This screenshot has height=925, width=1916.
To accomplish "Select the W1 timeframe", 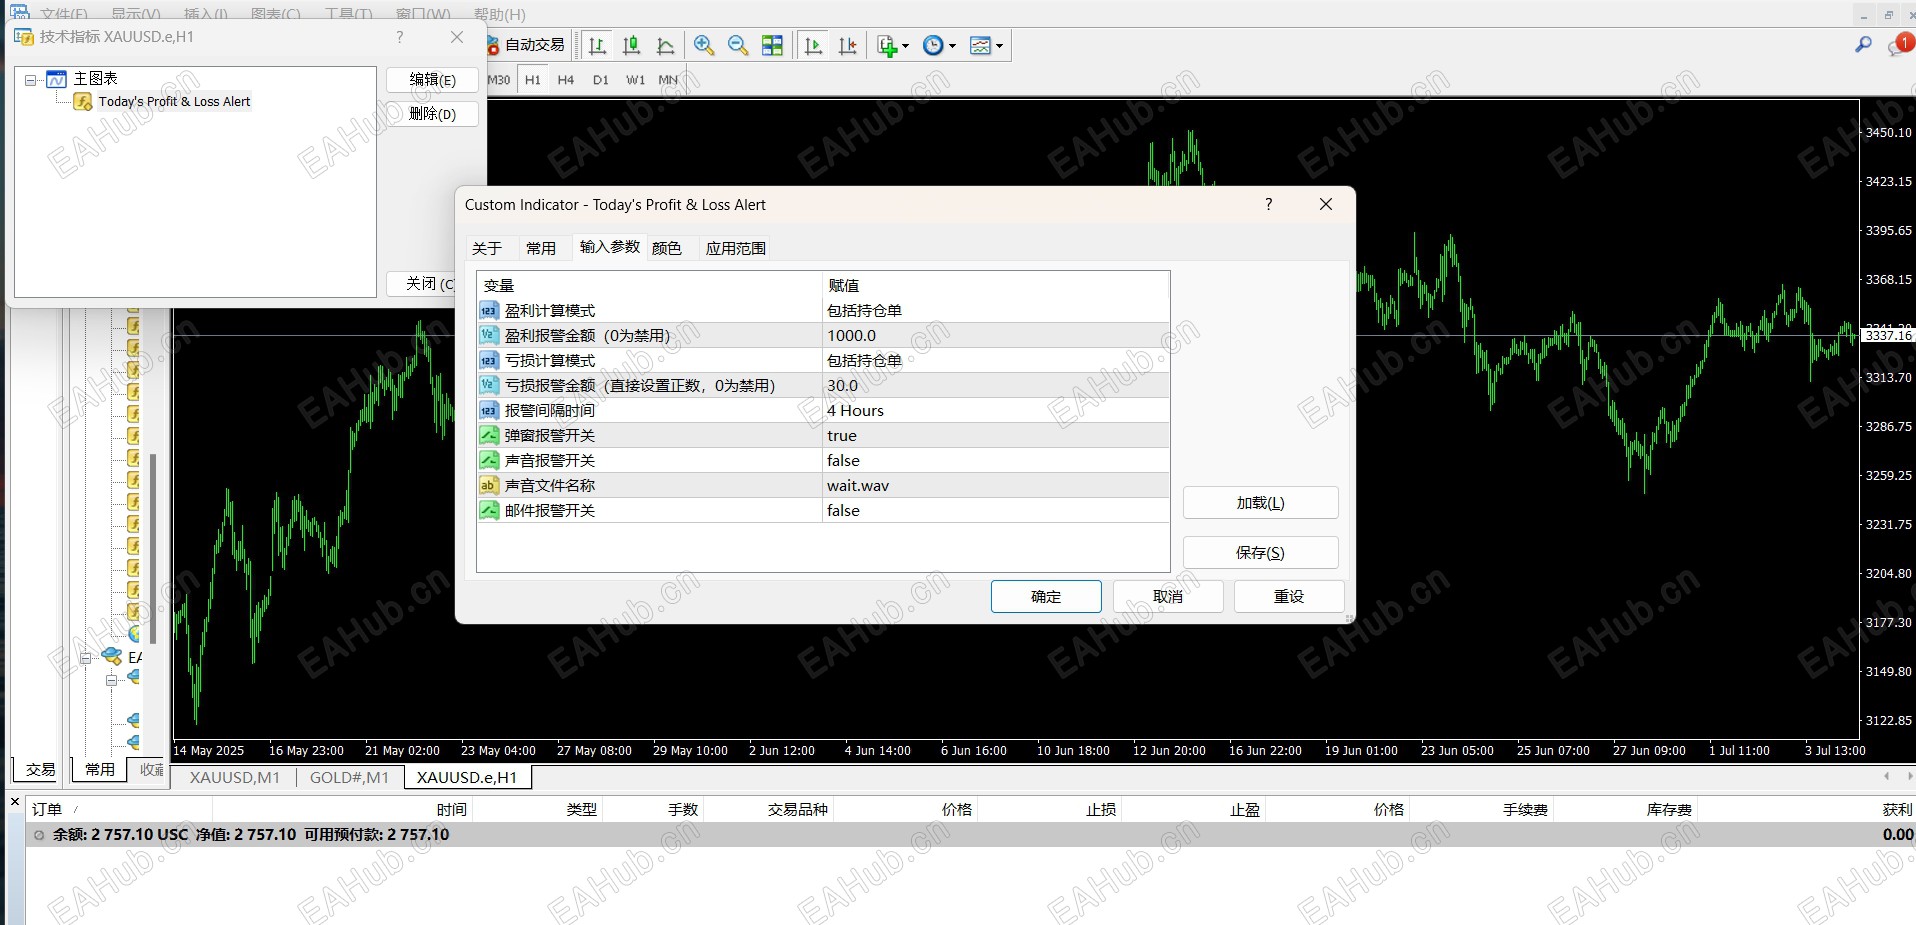I will point(636,80).
